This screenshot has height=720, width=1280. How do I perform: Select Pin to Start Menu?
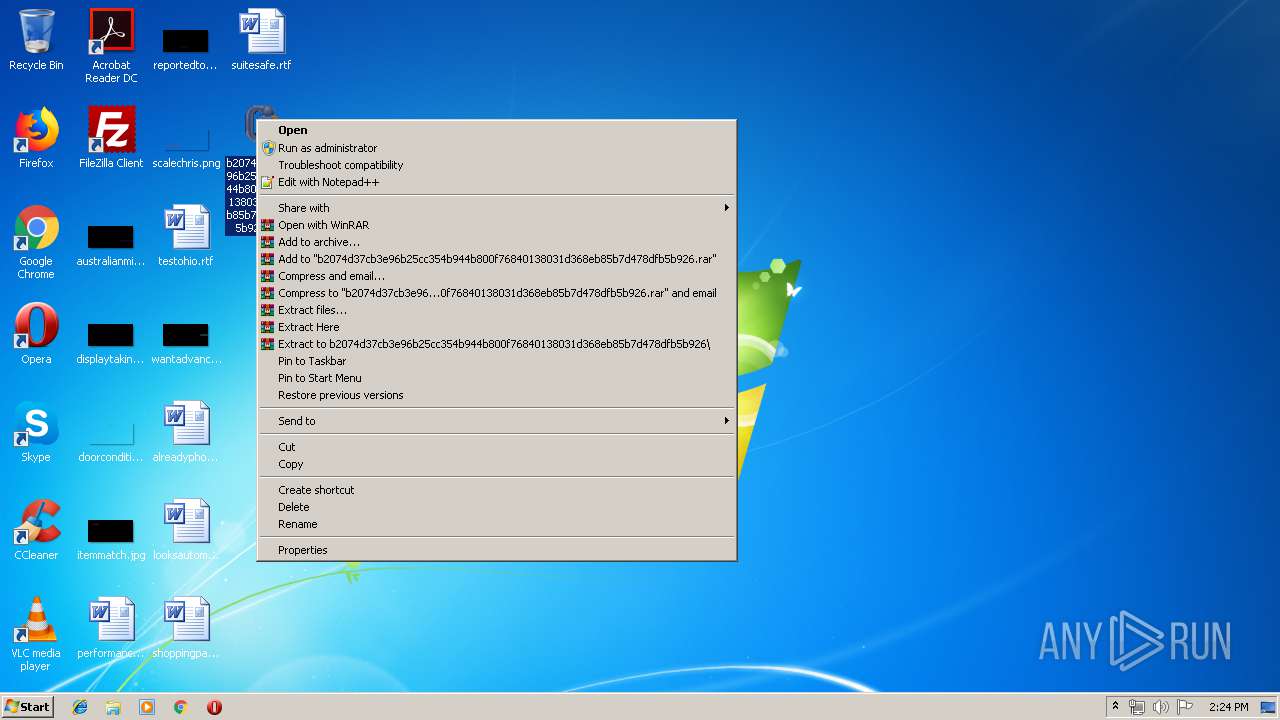coord(496,378)
